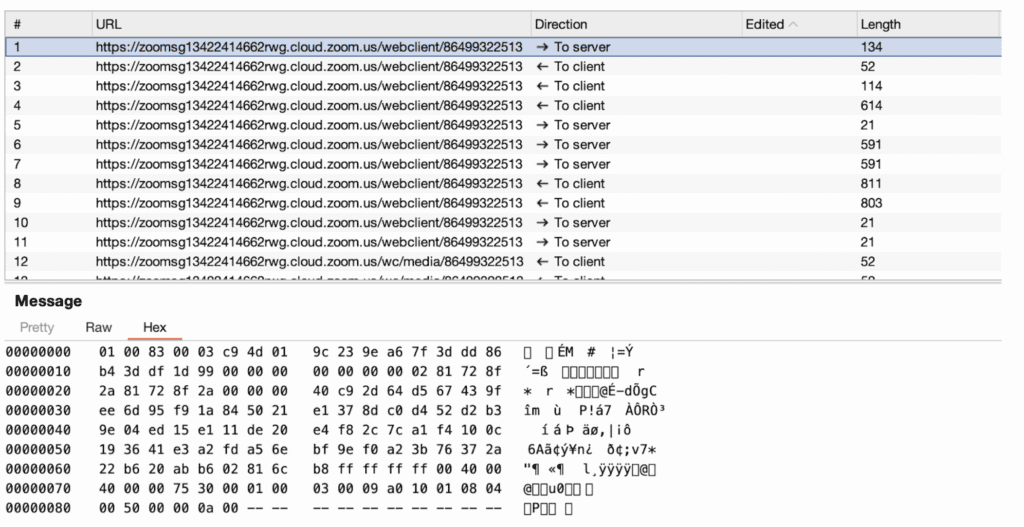Select WebSocket message row 1
The image size is (1024, 527).
coord(503,47)
